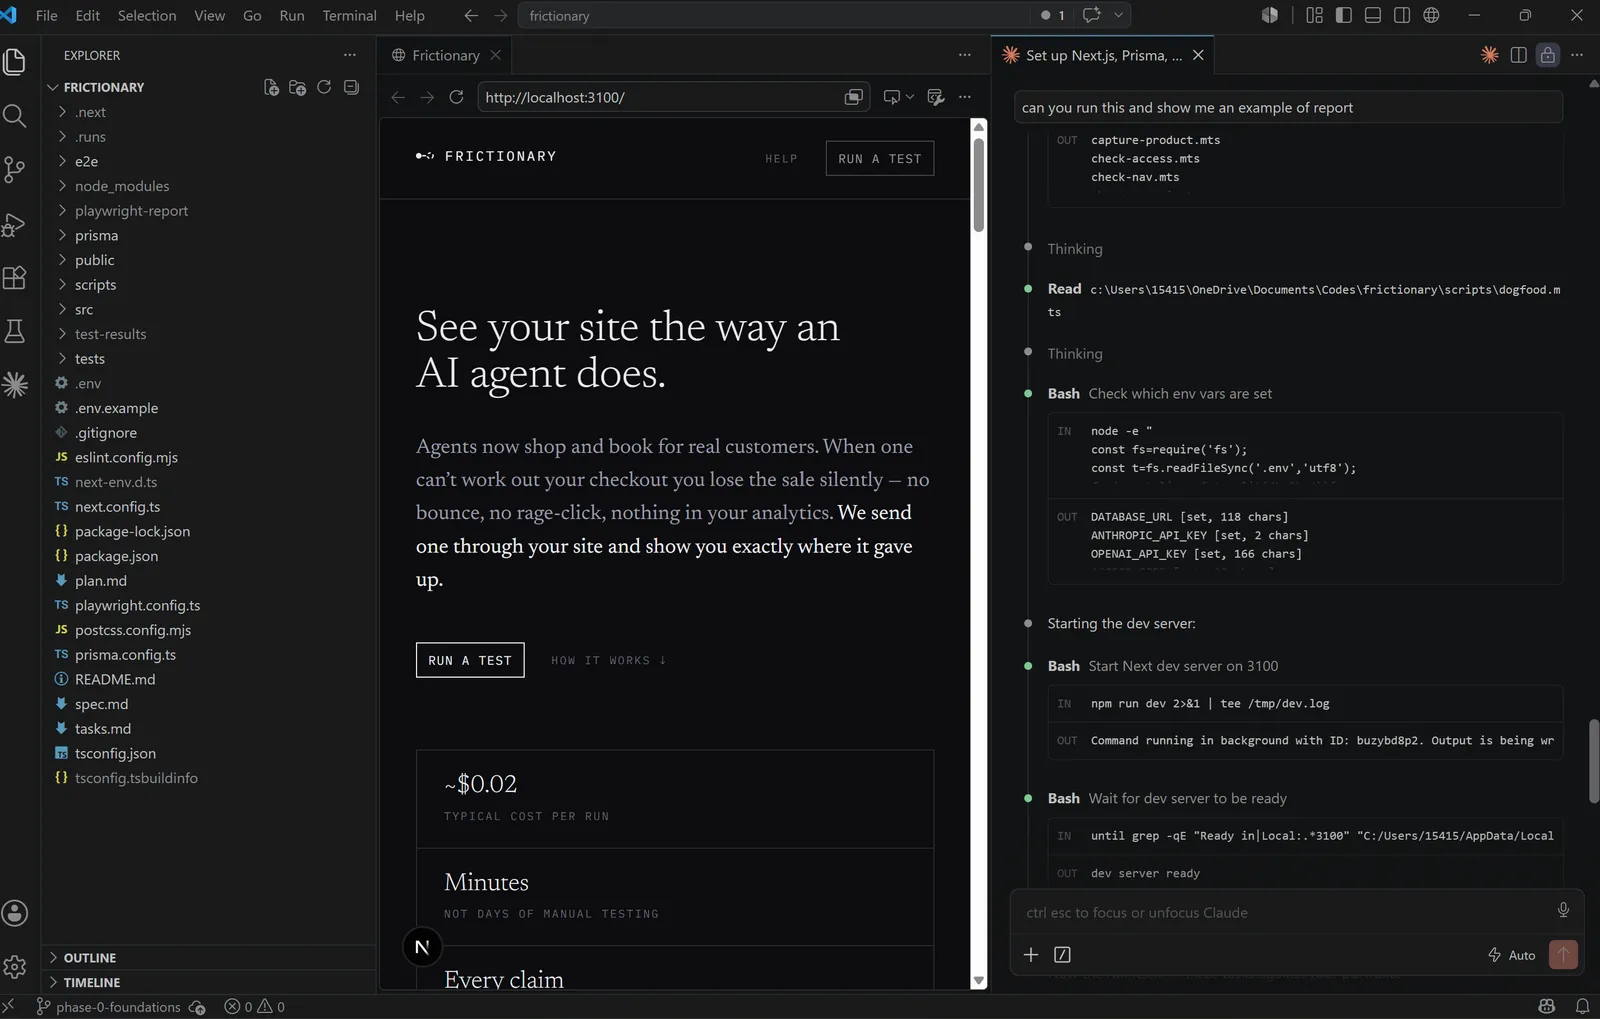Create a new file in Explorer
This screenshot has width=1600, height=1019.
pyautogui.click(x=271, y=87)
